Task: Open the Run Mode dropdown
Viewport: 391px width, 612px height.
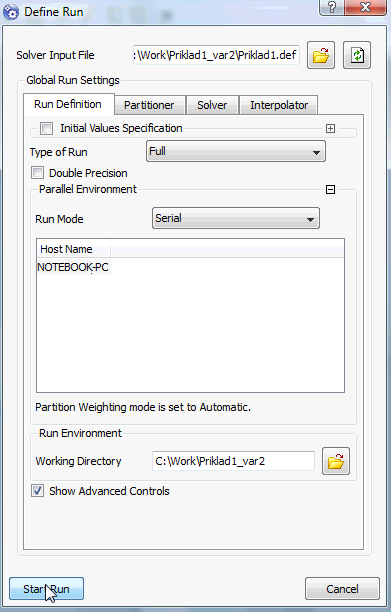Action: click(236, 218)
